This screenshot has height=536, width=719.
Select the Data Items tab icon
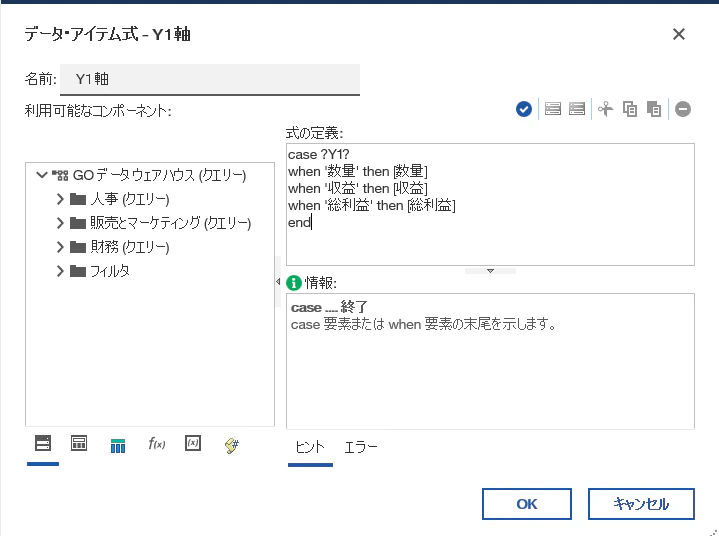point(79,443)
